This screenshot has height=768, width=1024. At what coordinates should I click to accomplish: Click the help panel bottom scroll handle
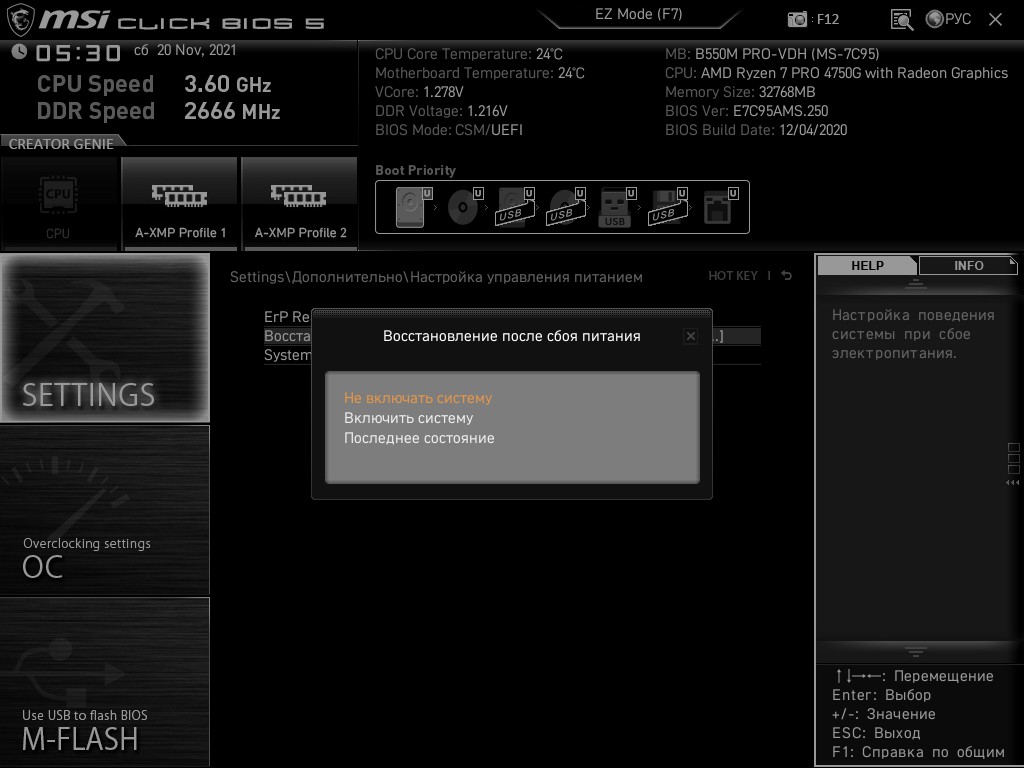click(x=916, y=651)
